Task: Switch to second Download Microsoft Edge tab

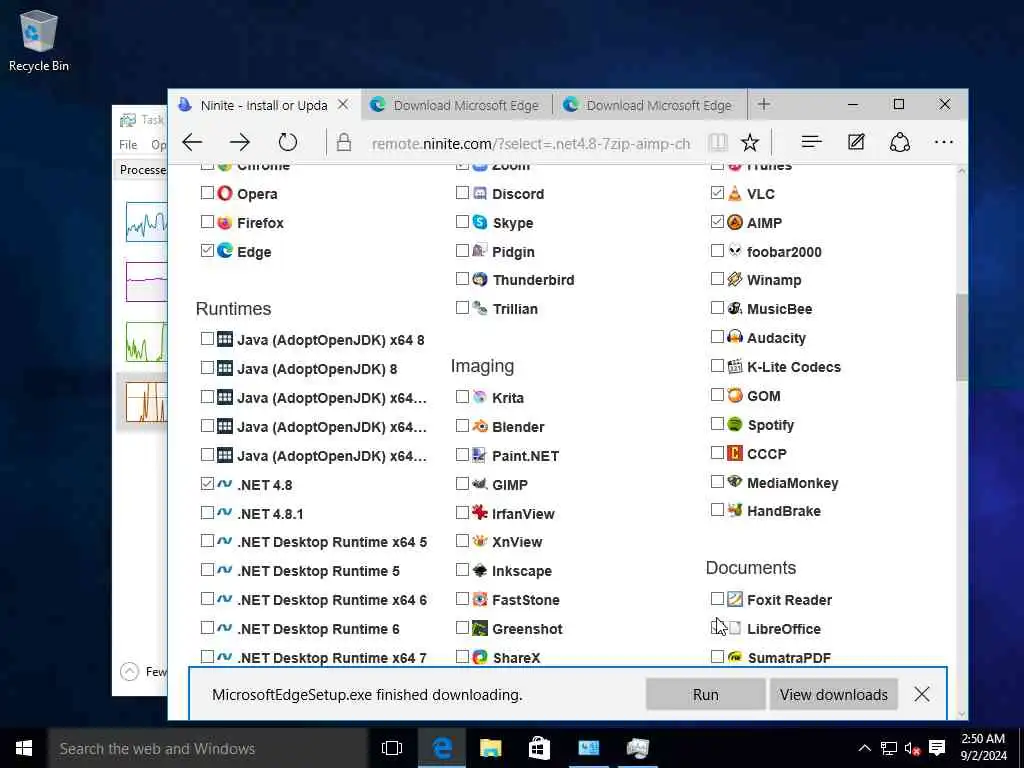Action: 650,105
